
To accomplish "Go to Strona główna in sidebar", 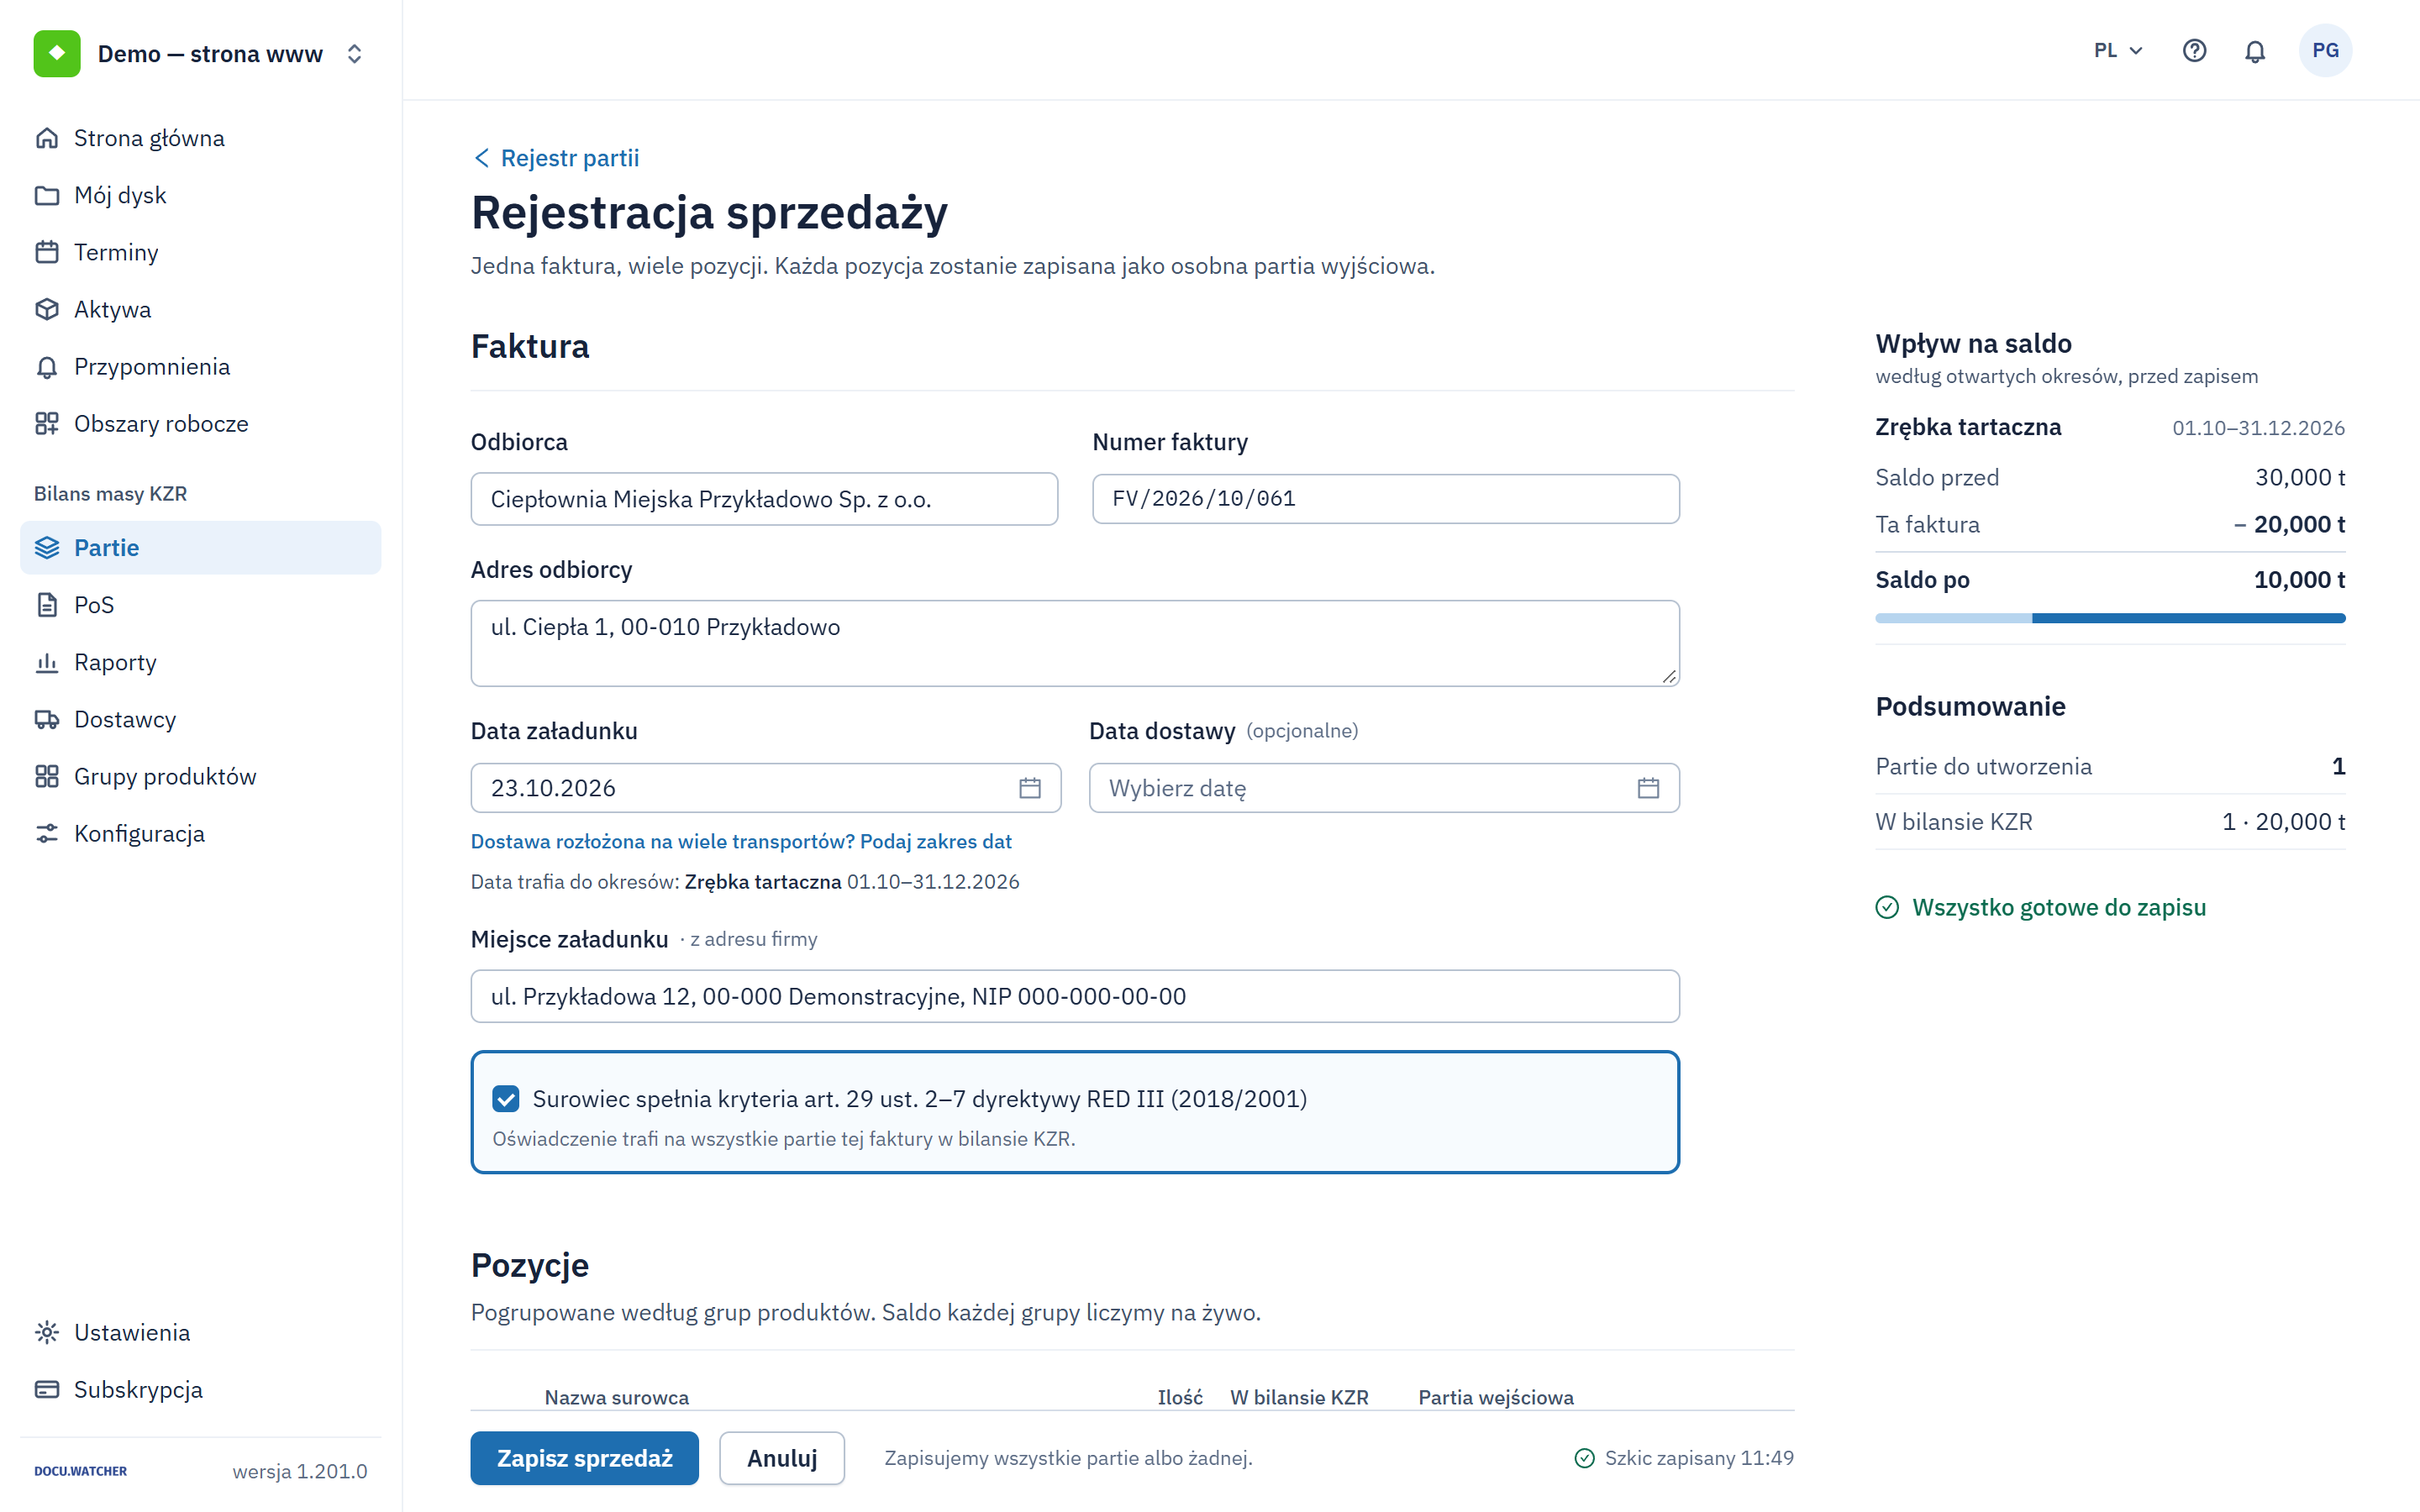I will pyautogui.click(x=200, y=138).
